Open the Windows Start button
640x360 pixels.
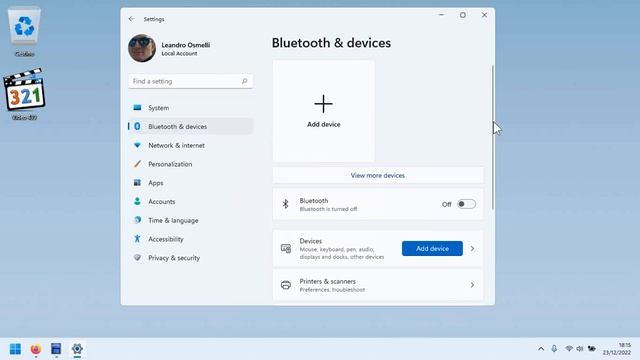click(15, 349)
